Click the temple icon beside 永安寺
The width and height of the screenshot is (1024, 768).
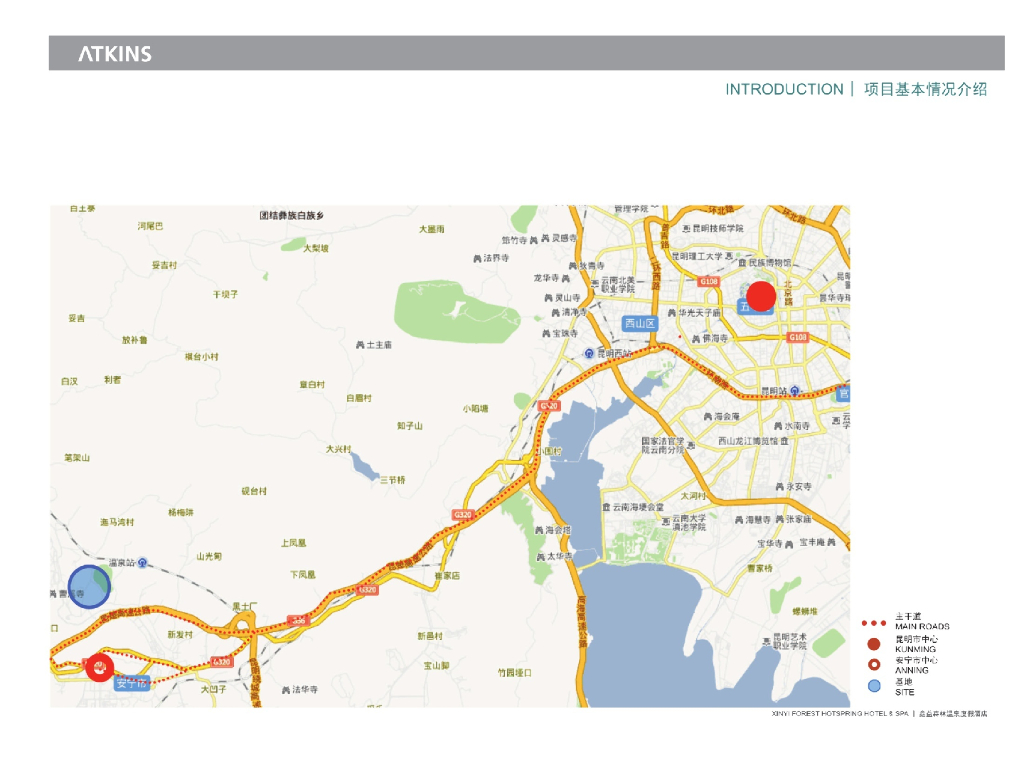pos(780,487)
